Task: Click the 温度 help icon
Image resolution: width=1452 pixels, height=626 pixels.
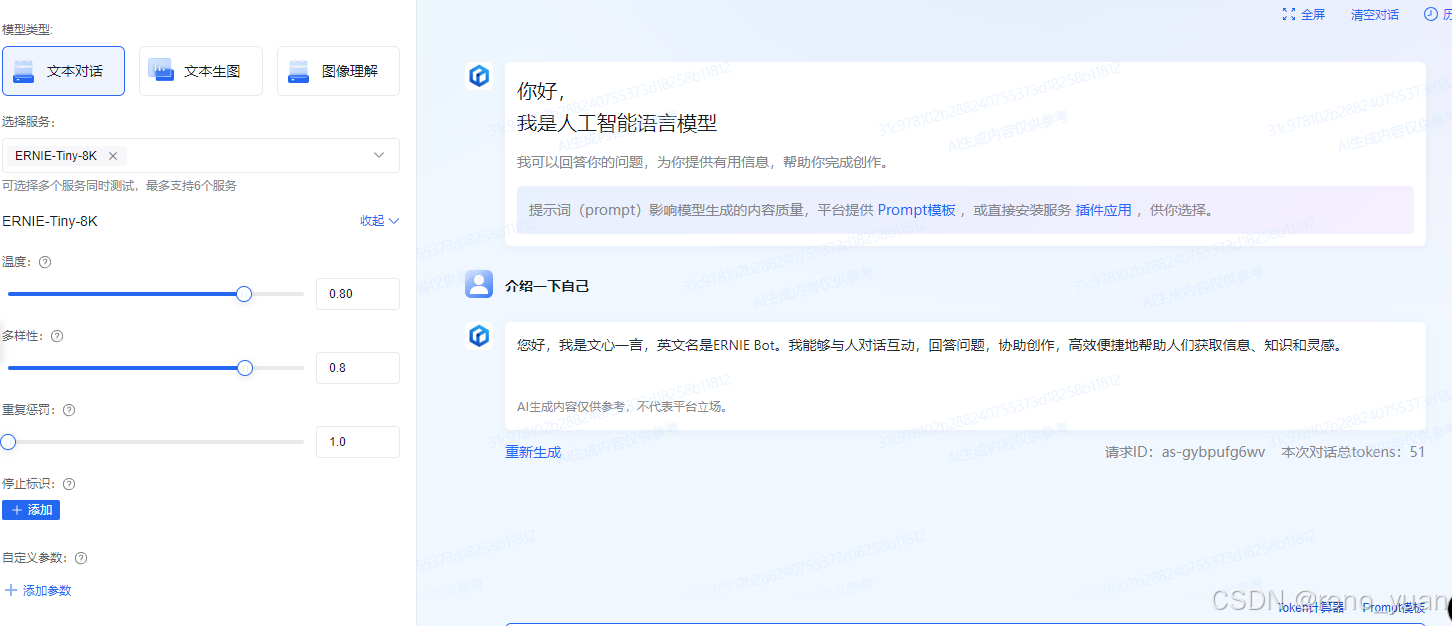Action: coord(45,262)
